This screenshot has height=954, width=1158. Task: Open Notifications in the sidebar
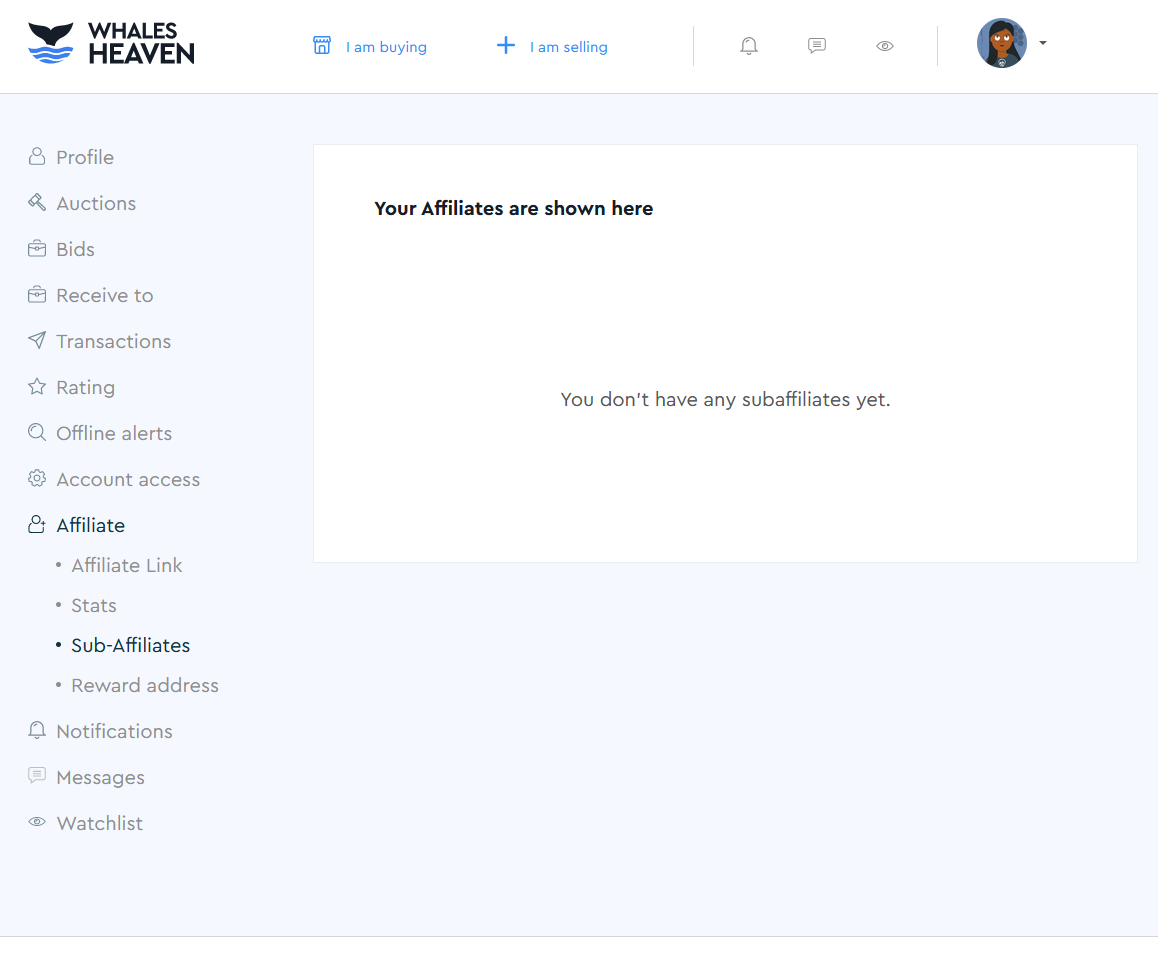click(114, 731)
